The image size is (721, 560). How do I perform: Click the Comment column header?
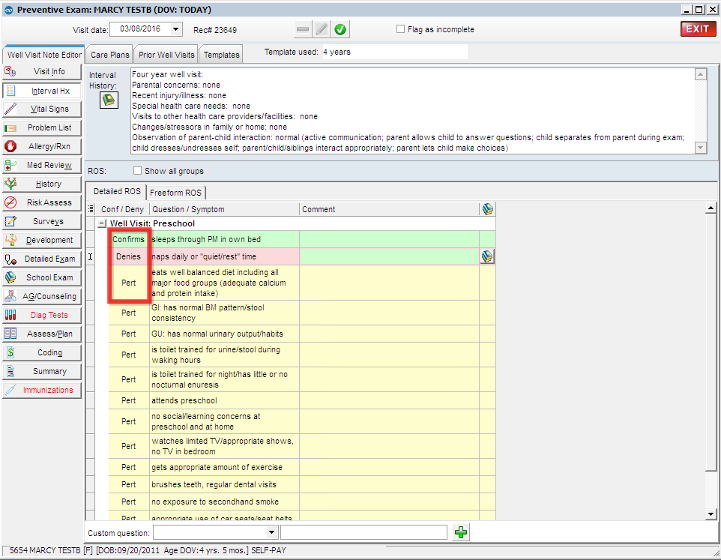coord(389,209)
